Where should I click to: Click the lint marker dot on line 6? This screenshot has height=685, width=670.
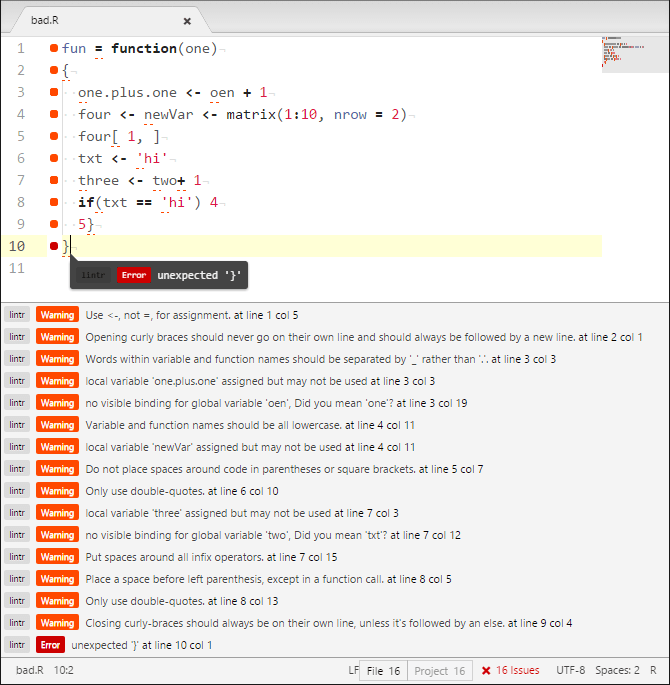pos(54,158)
